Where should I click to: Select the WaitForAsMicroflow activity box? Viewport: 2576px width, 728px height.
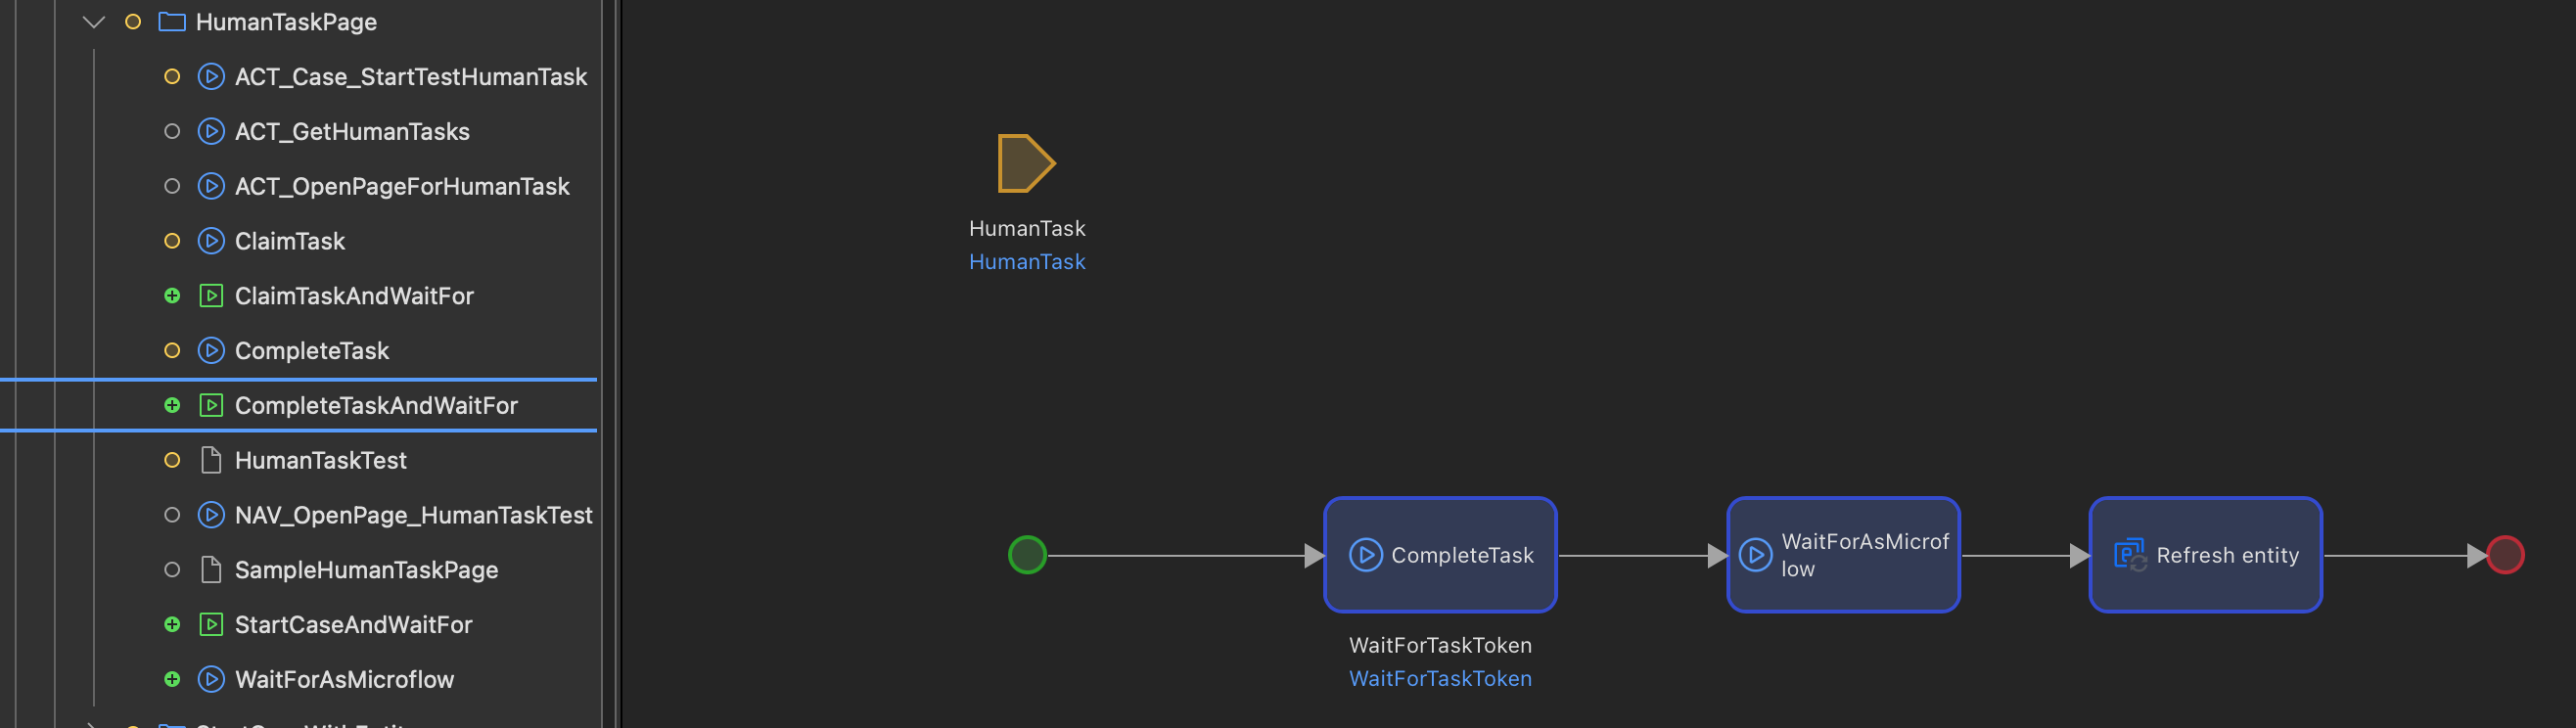(x=1842, y=555)
